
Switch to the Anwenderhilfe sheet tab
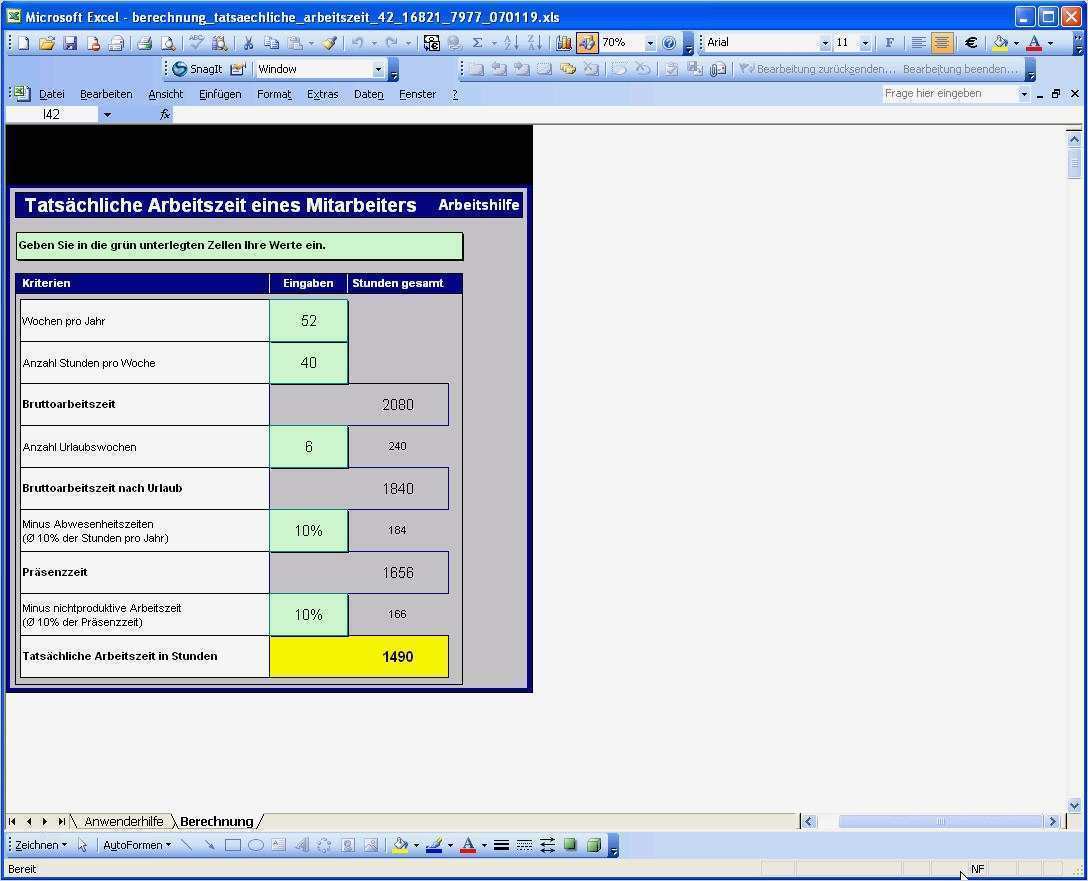(124, 821)
